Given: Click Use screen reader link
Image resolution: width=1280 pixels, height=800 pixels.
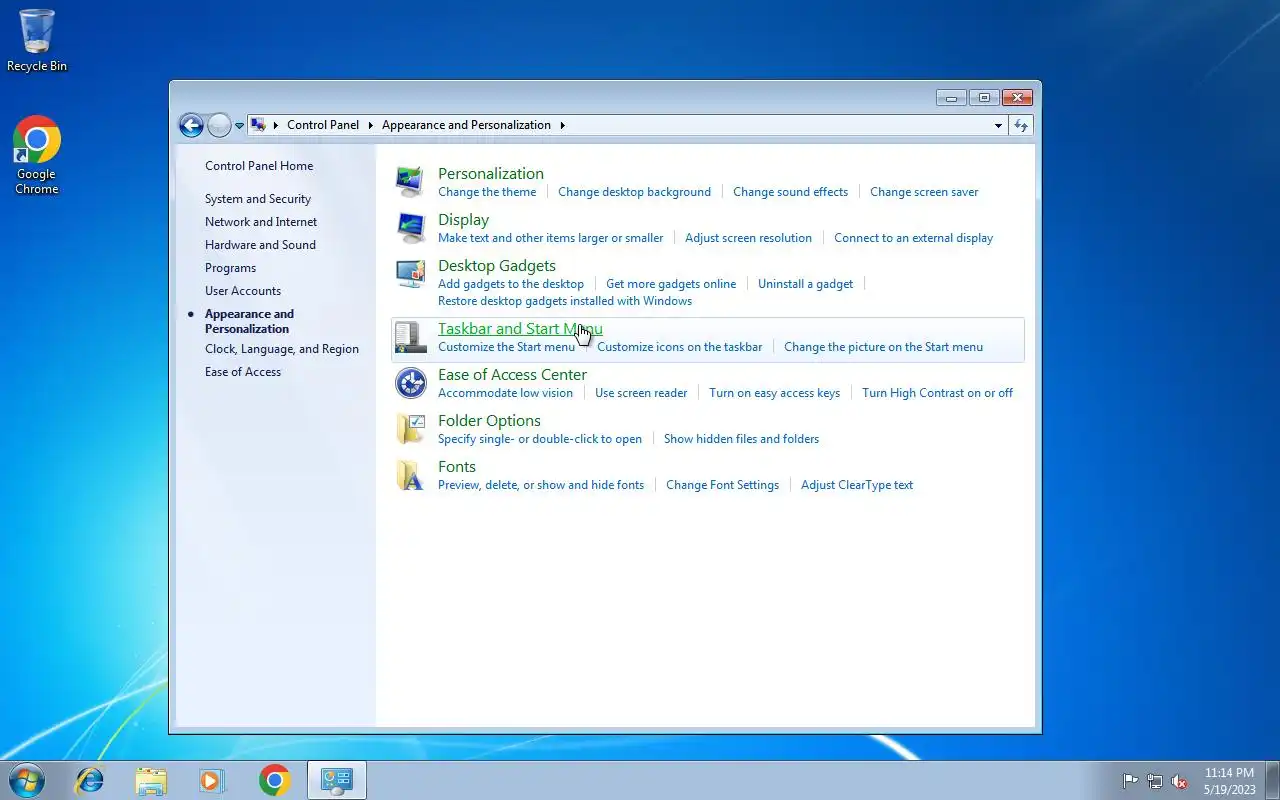Looking at the screenshot, I should point(641,393).
